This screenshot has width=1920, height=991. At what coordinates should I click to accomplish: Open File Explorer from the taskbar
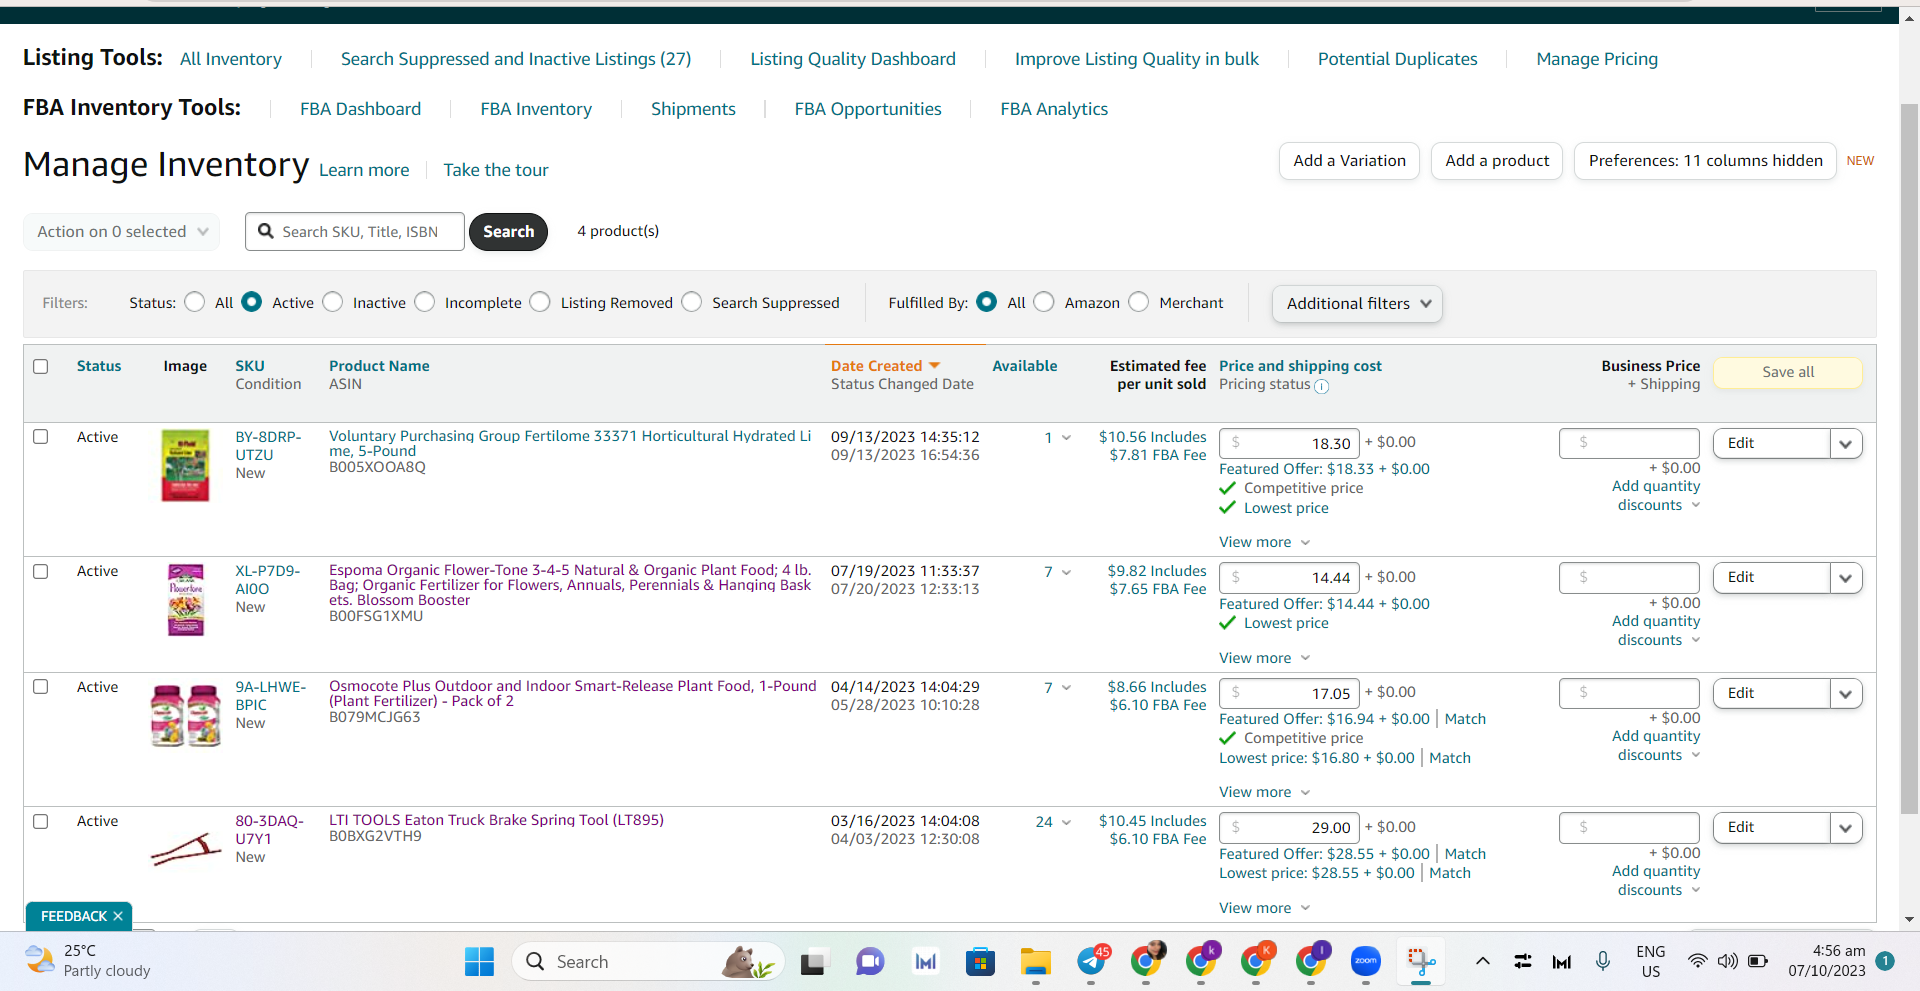click(x=1035, y=962)
